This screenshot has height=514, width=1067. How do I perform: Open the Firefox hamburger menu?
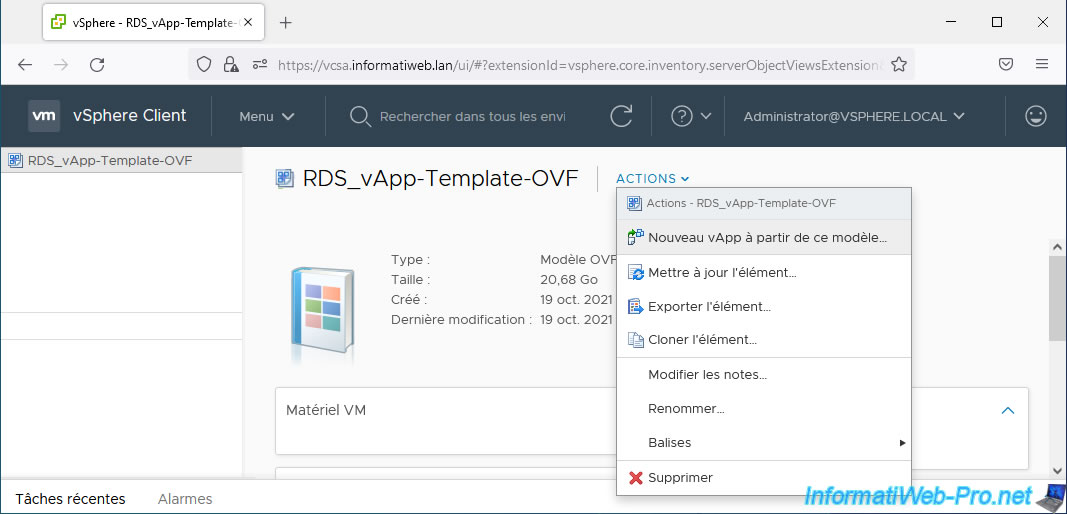point(1041,64)
